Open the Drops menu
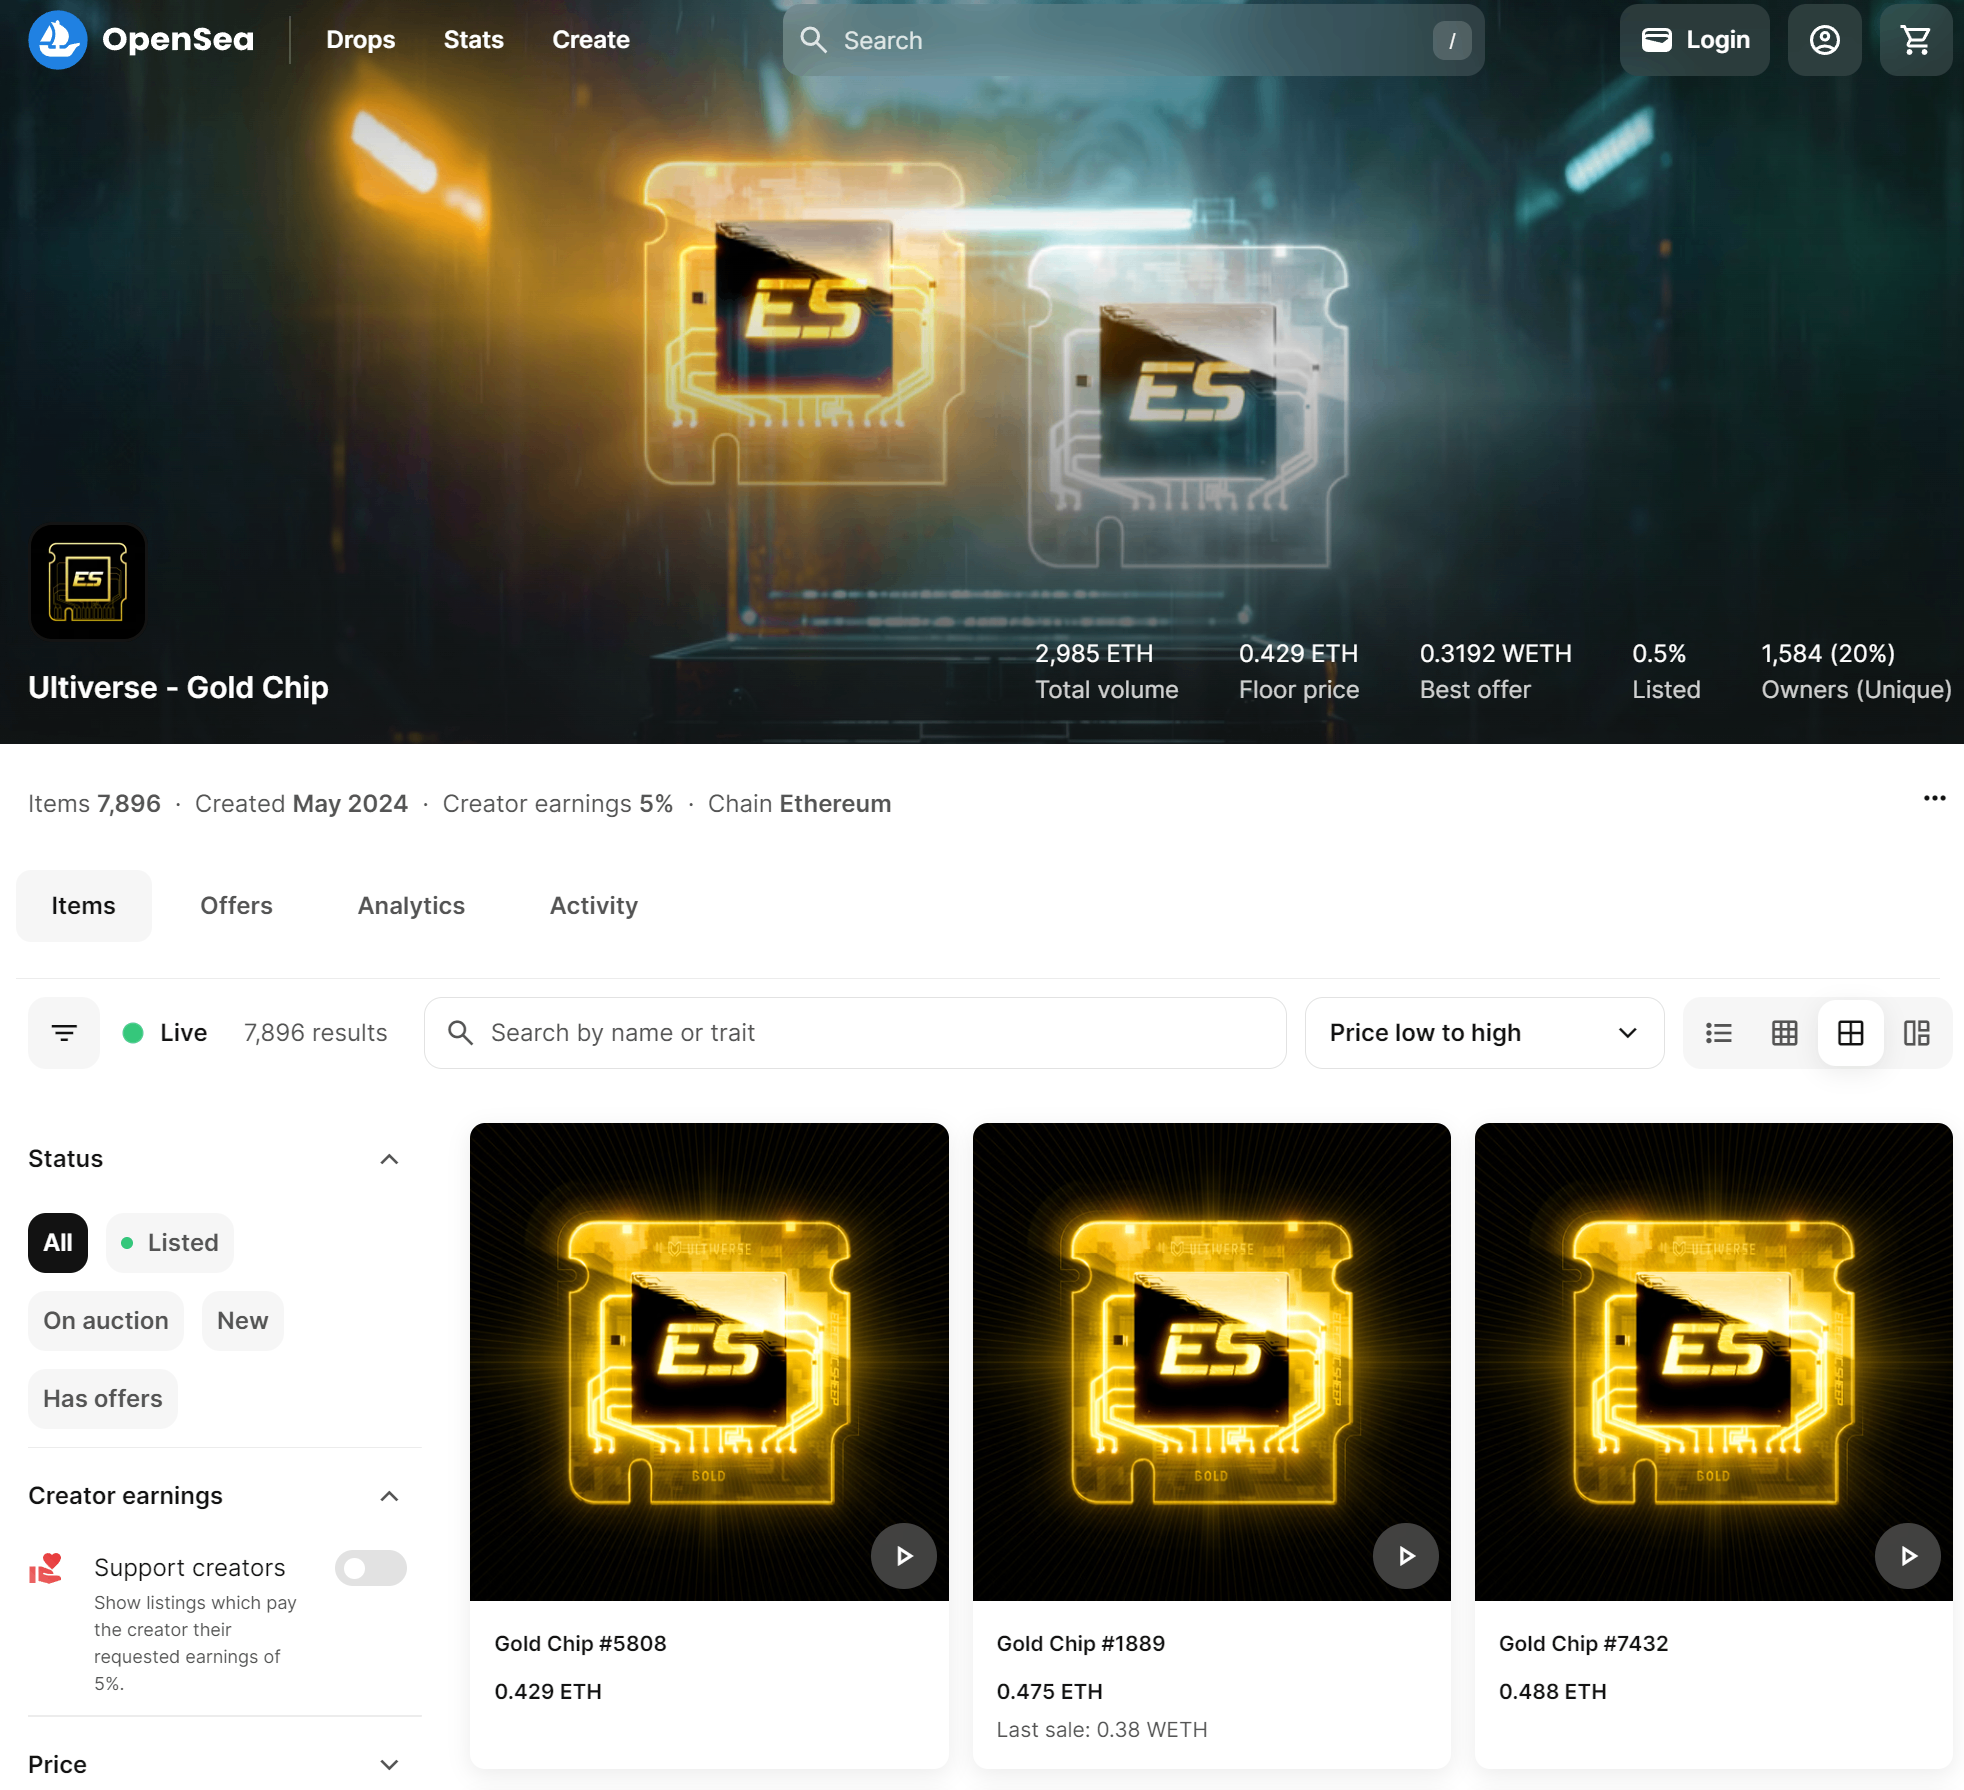 361,40
